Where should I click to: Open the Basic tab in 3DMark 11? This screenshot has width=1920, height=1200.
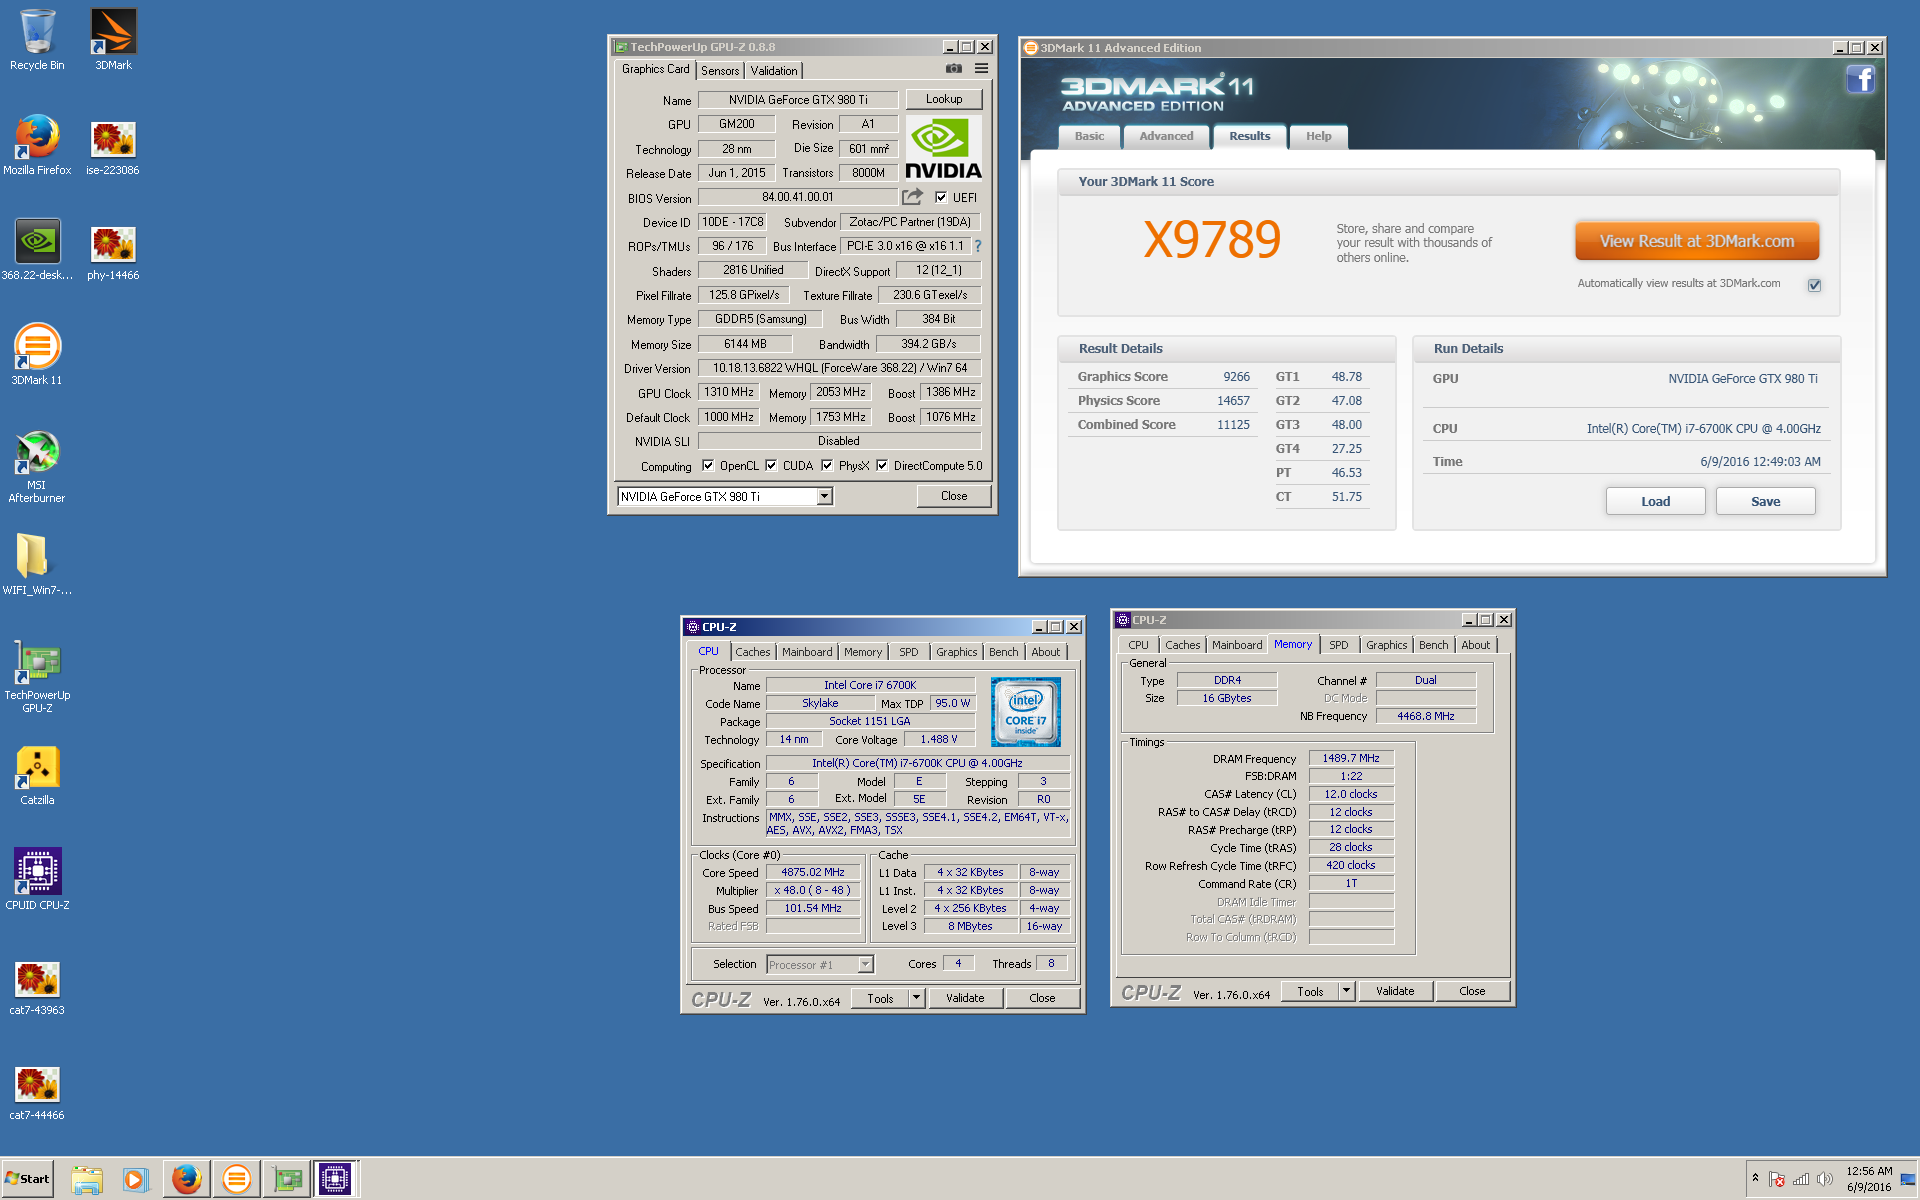pos(1089,137)
